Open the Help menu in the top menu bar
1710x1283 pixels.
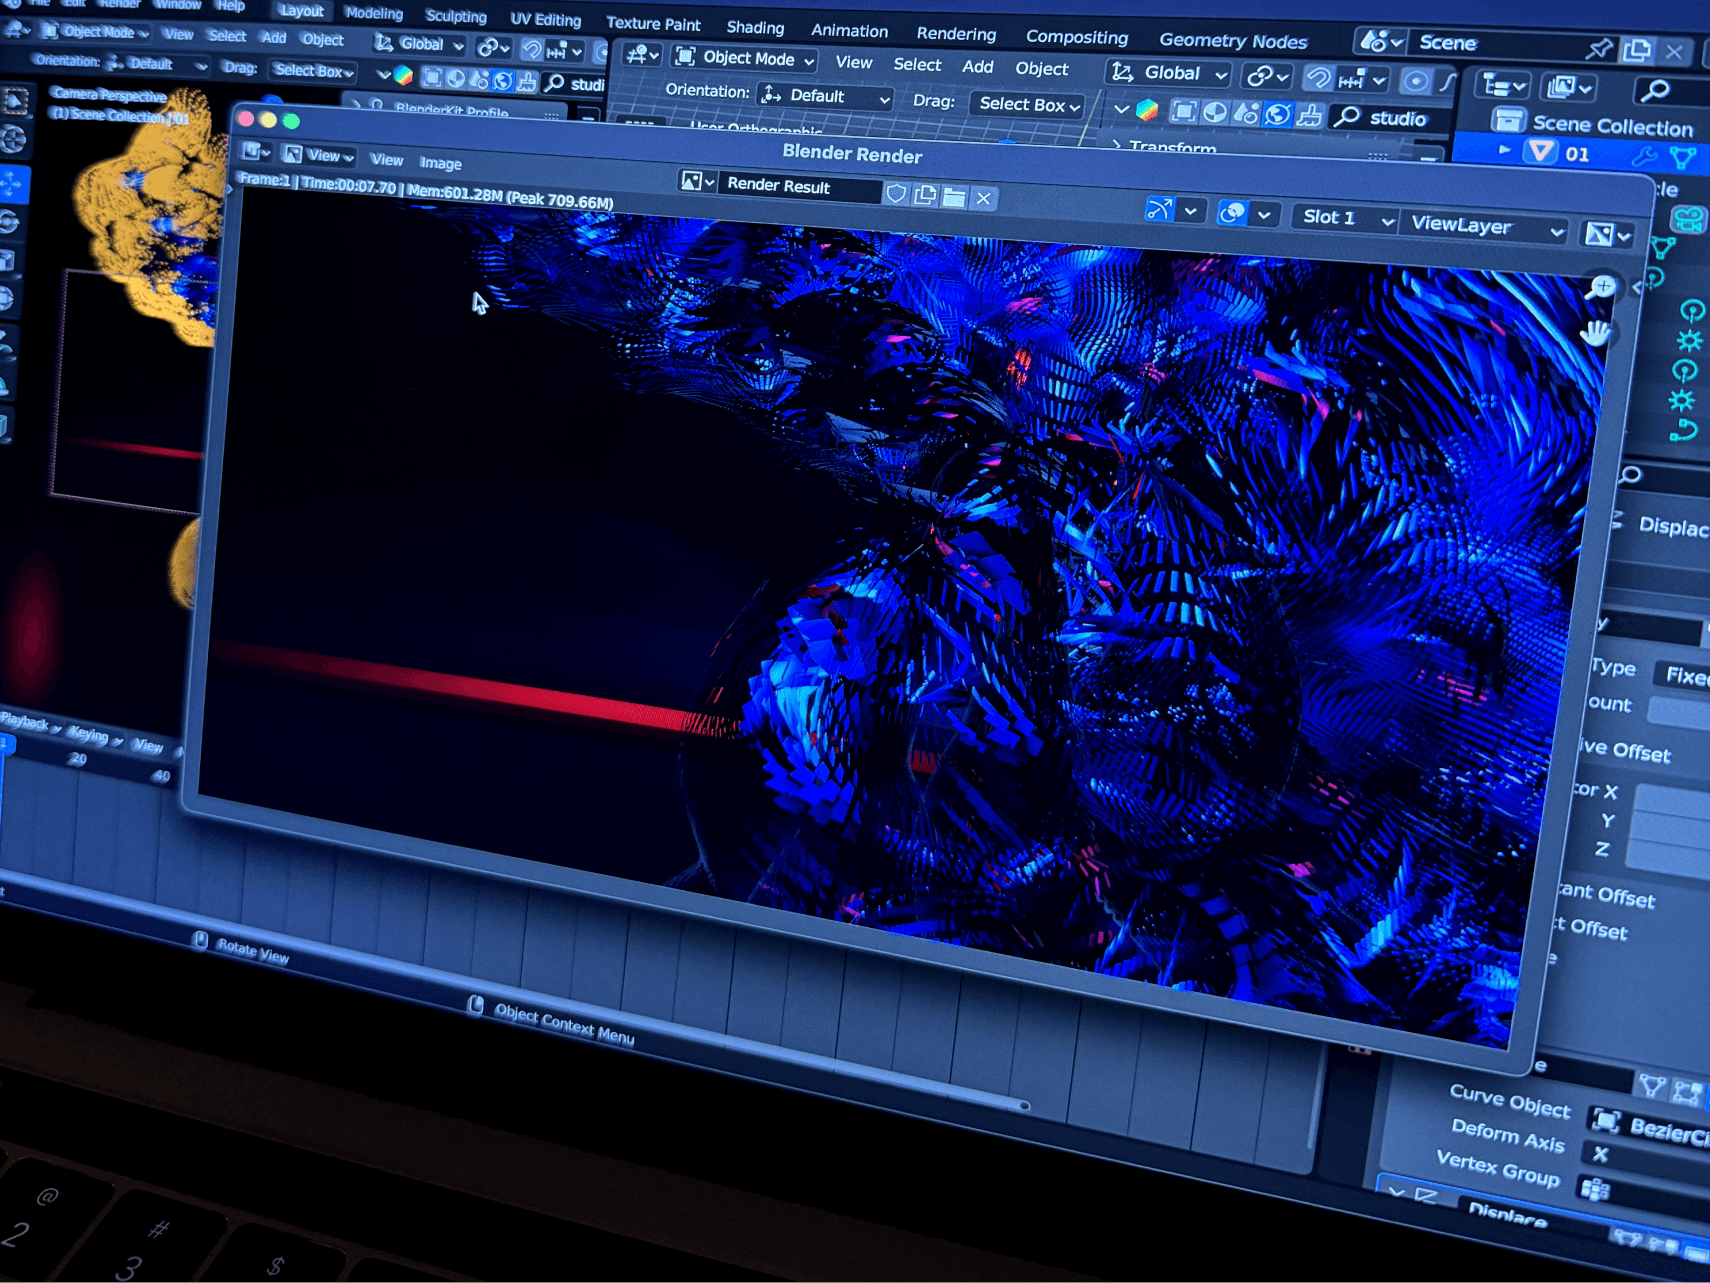click(230, 6)
